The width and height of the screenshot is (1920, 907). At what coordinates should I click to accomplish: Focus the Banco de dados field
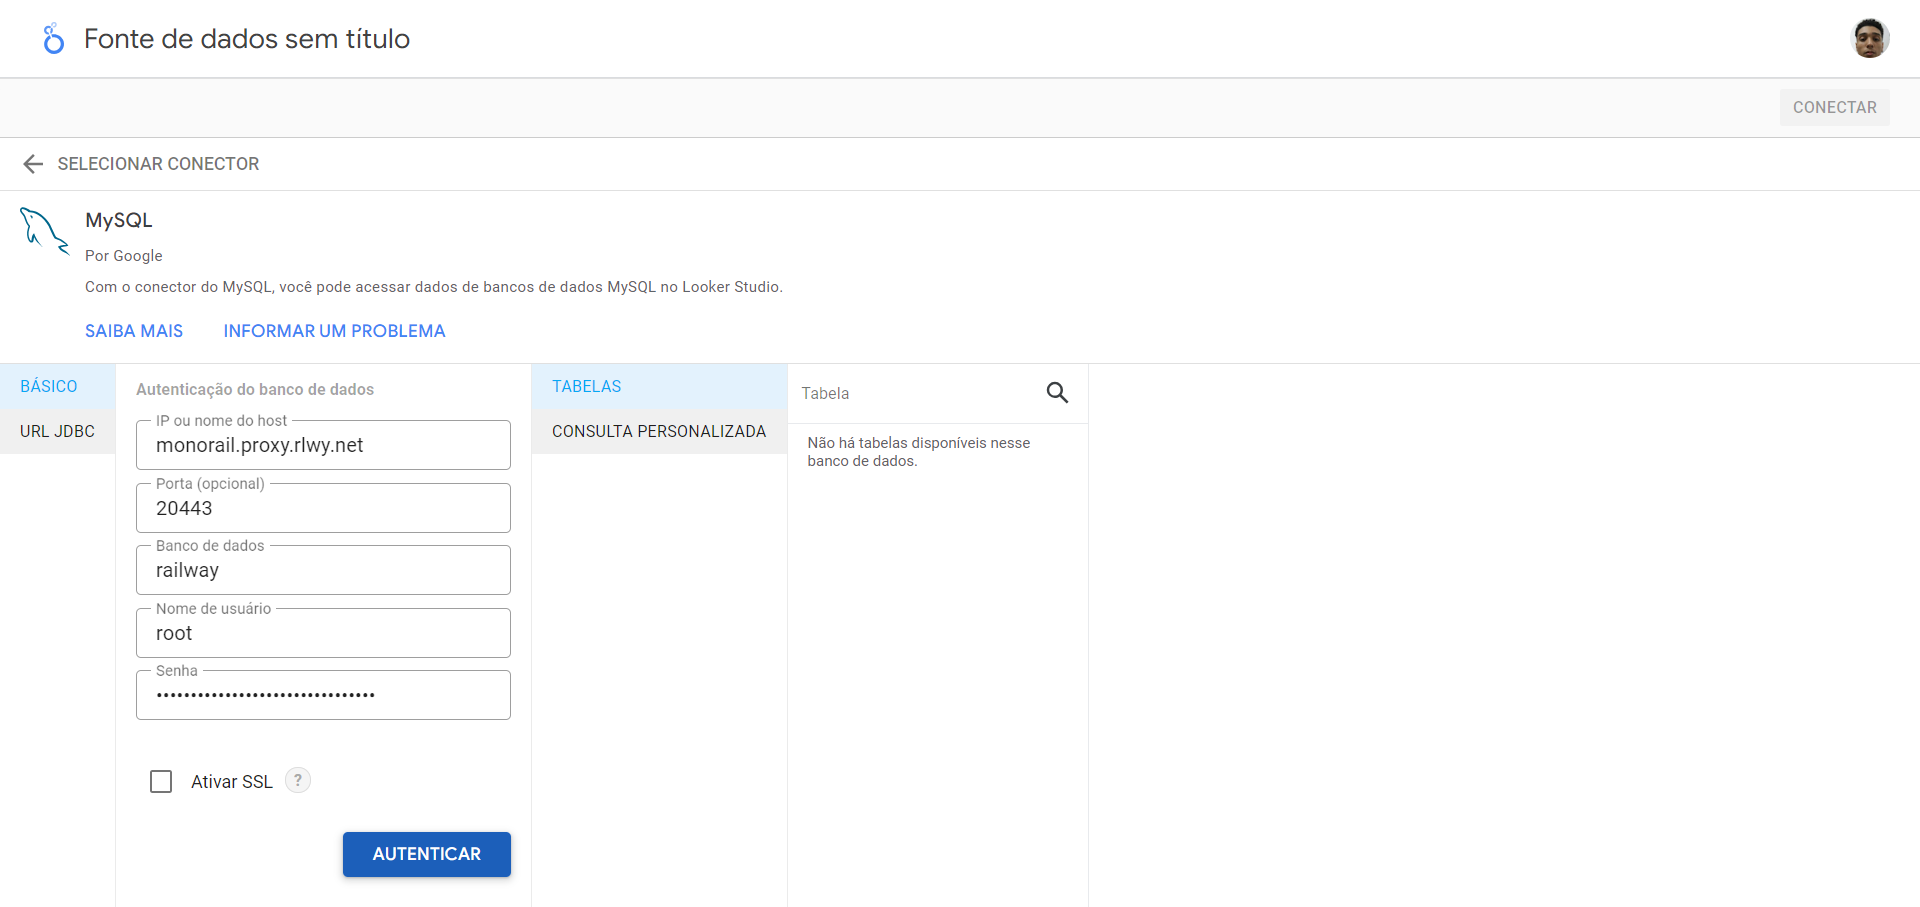coord(323,570)
